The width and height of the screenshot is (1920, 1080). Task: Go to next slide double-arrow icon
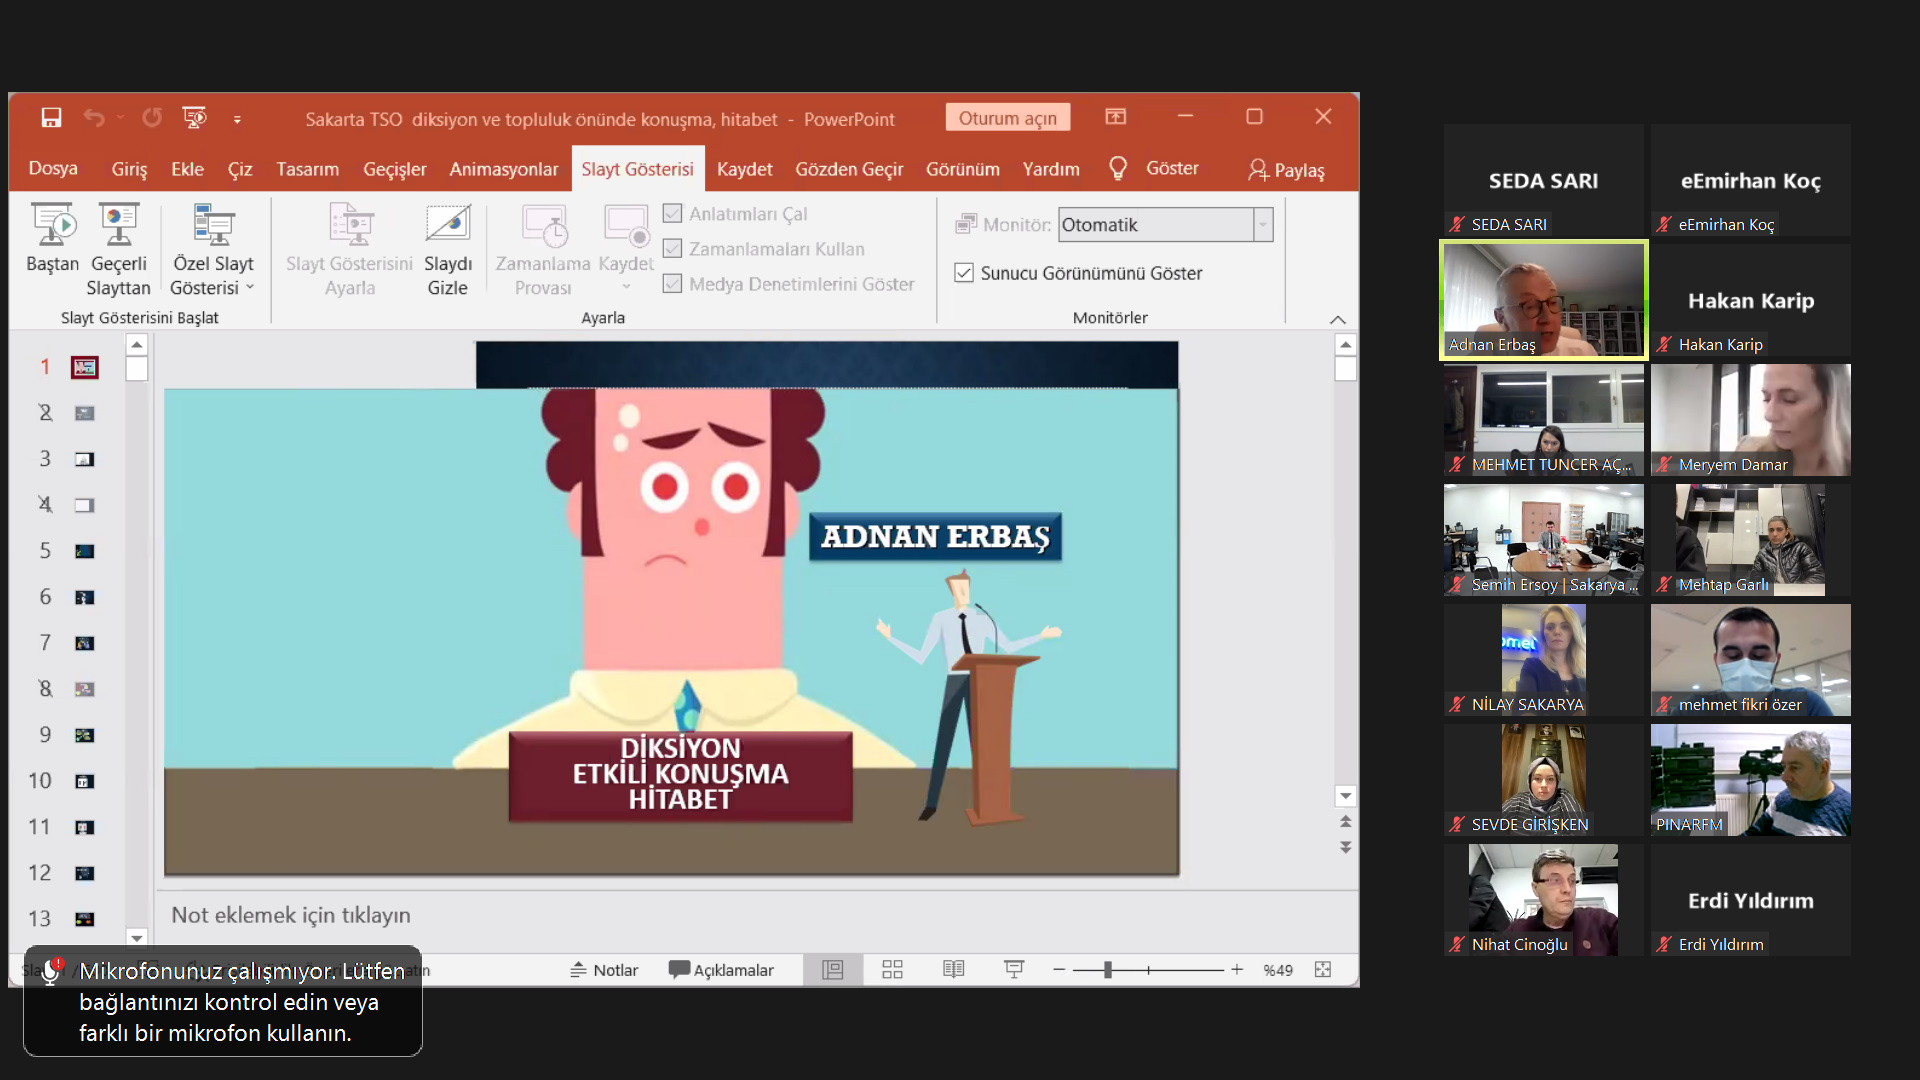1346,846
